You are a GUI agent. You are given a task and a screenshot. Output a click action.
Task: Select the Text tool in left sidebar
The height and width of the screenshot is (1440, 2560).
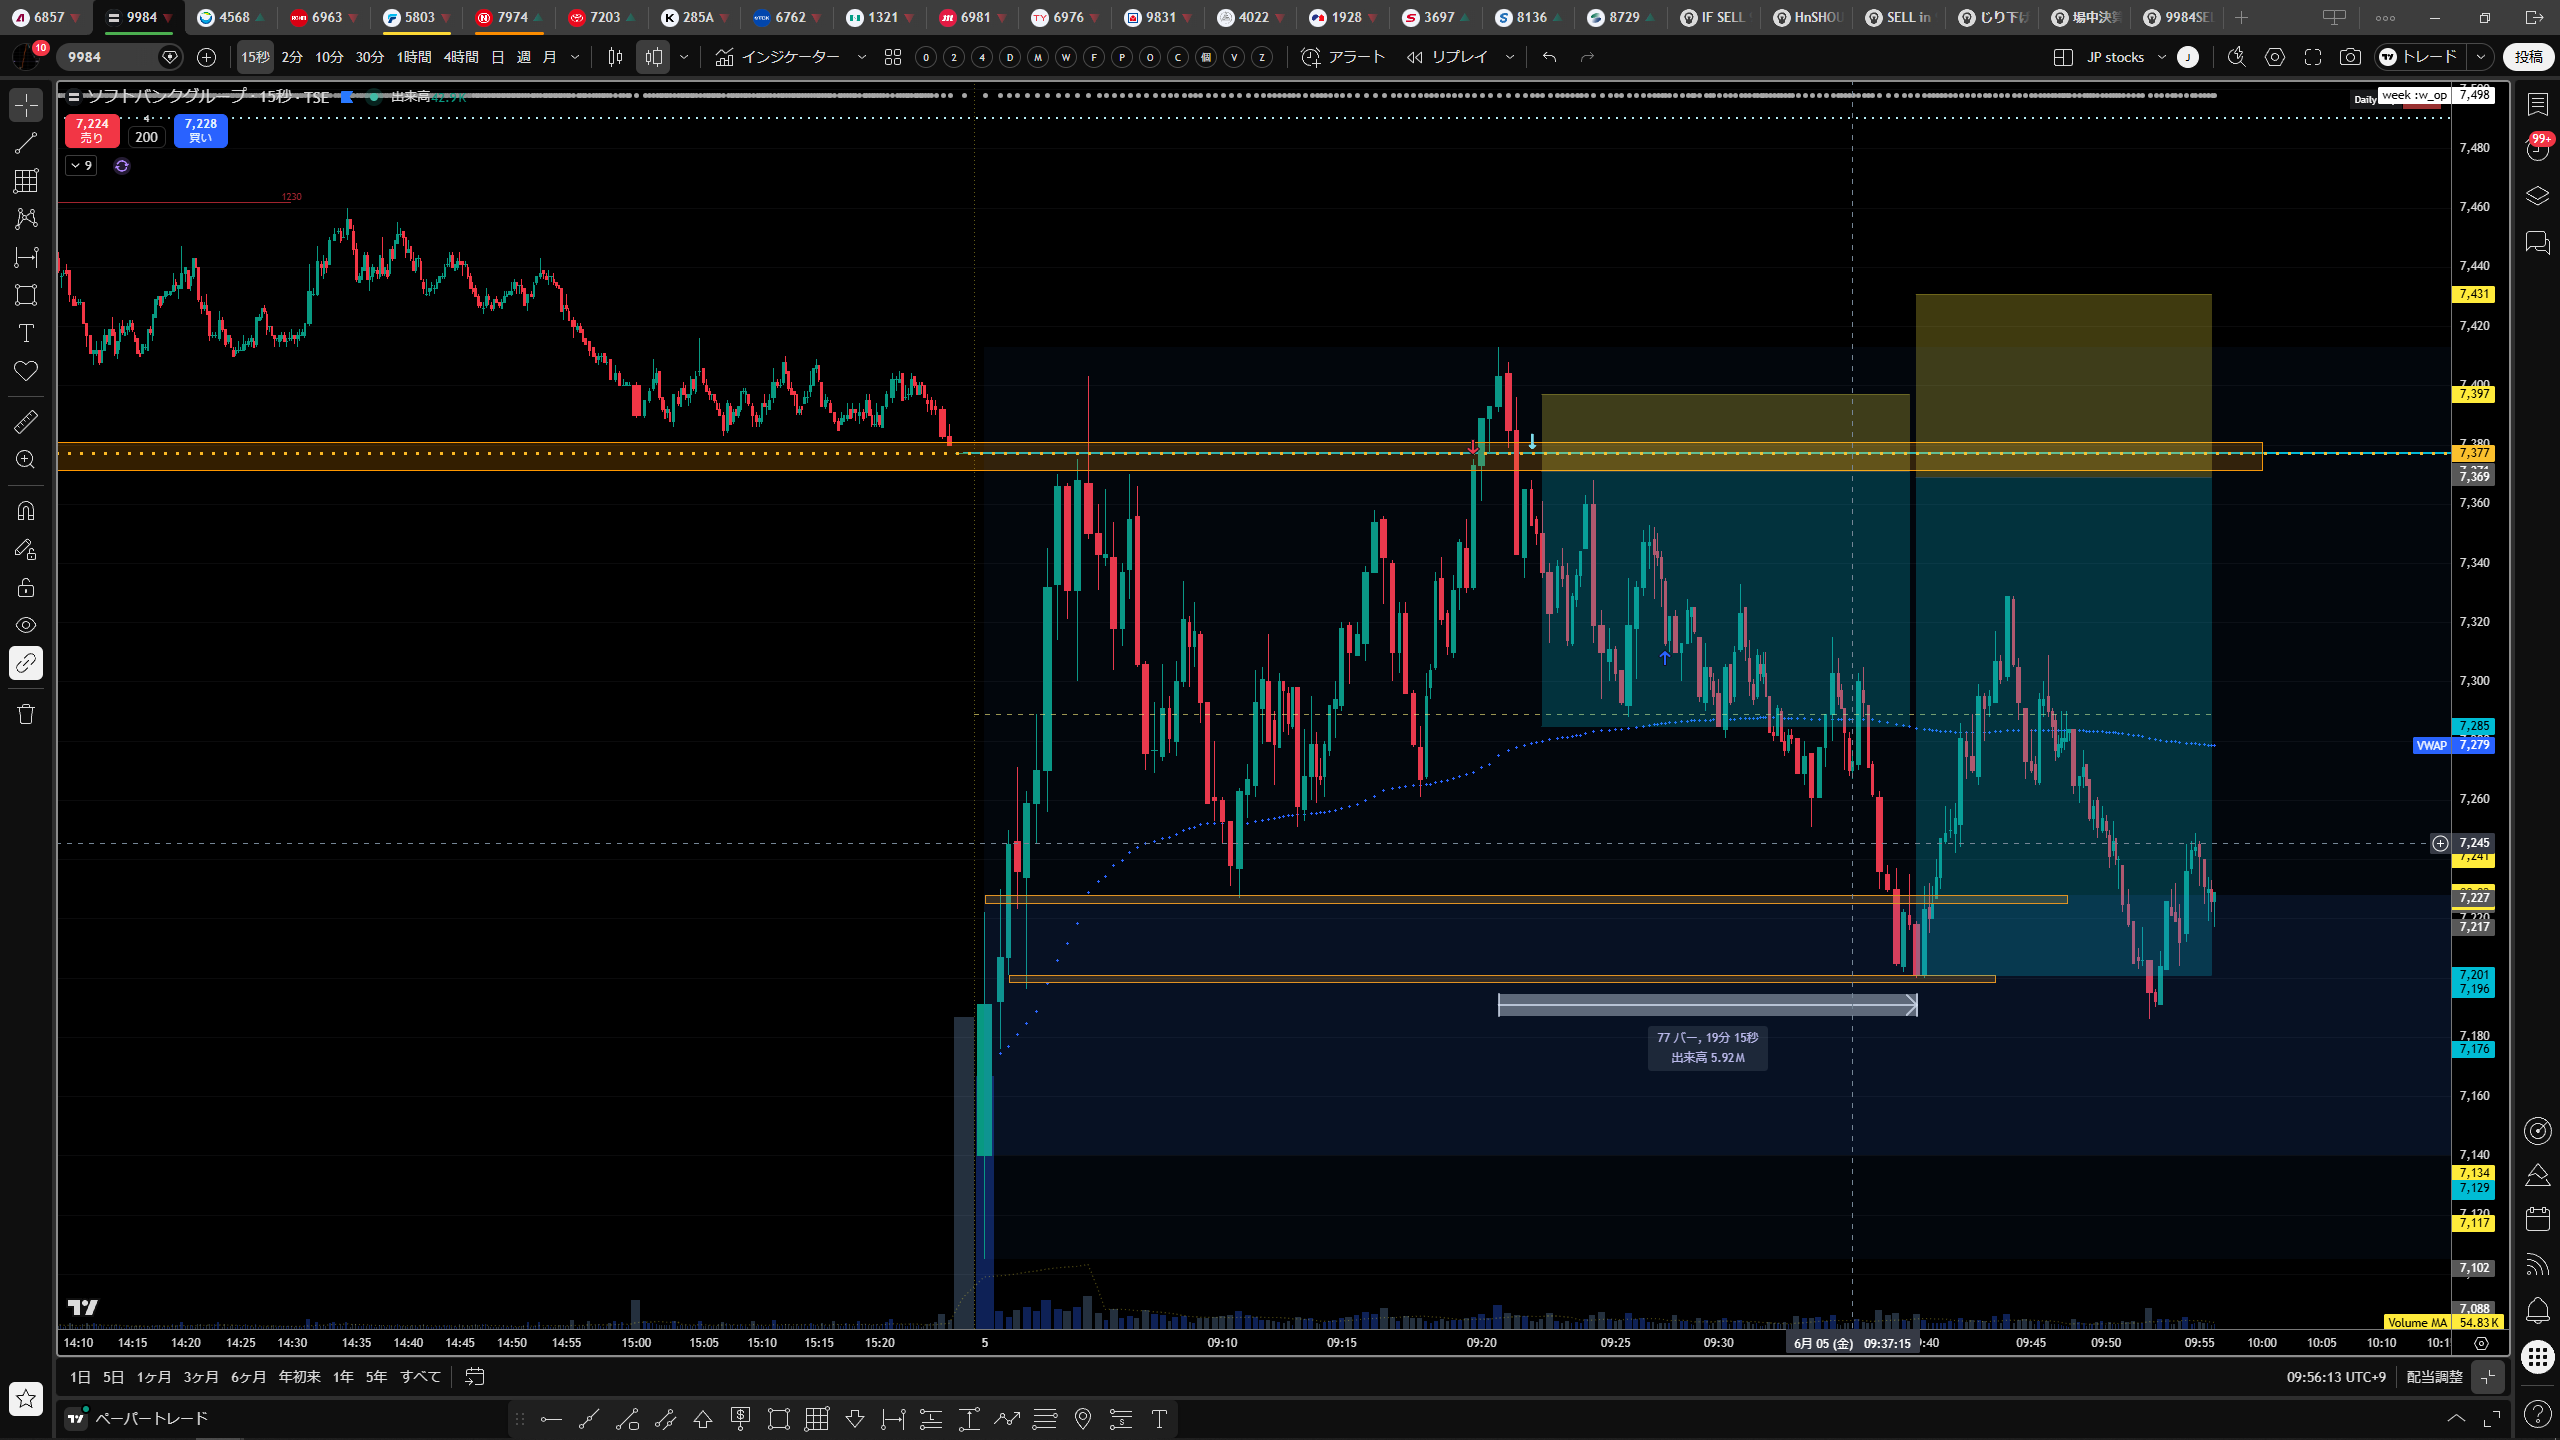coord(26,333)
